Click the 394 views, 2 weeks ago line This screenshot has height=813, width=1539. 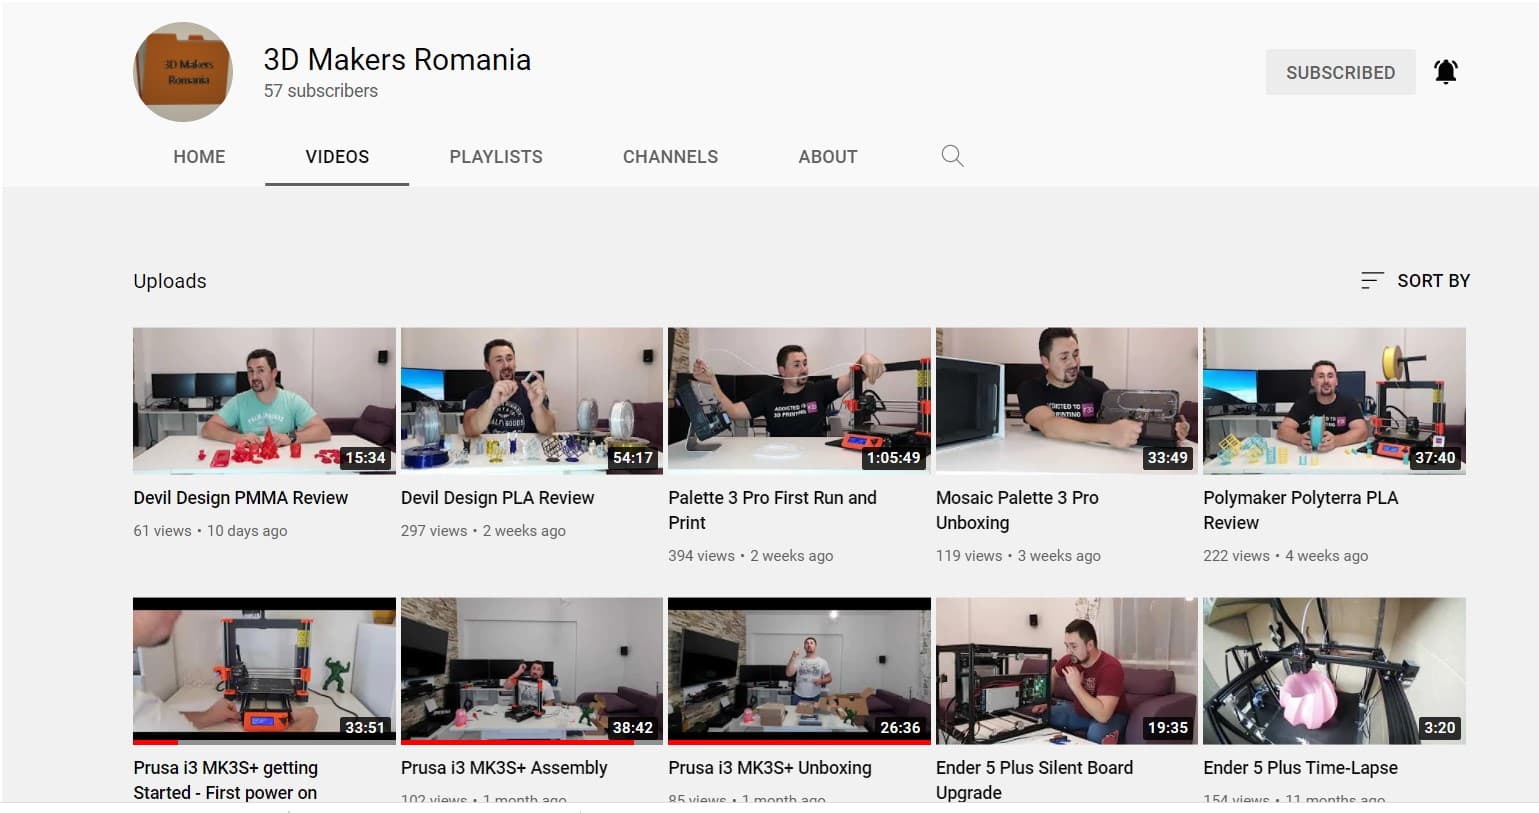751,556
